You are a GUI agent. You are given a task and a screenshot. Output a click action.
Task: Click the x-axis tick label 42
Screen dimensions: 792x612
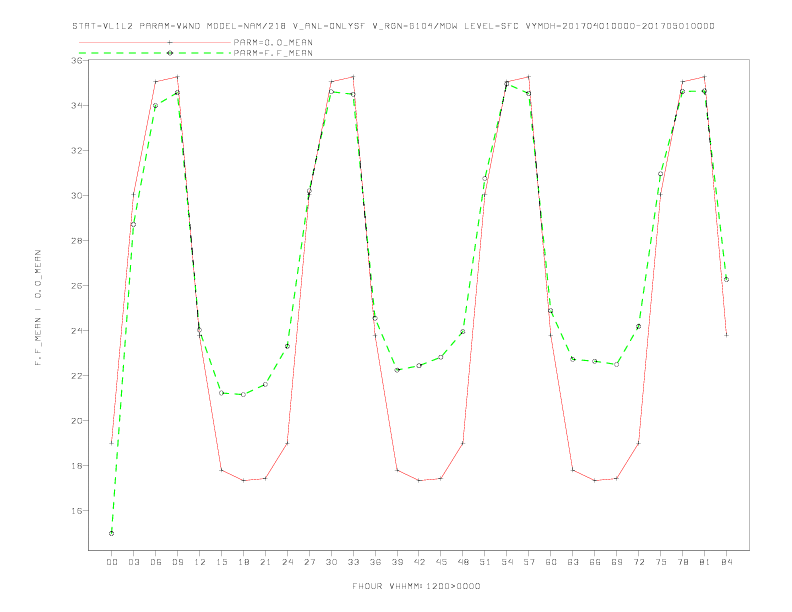tap(419, 562)
